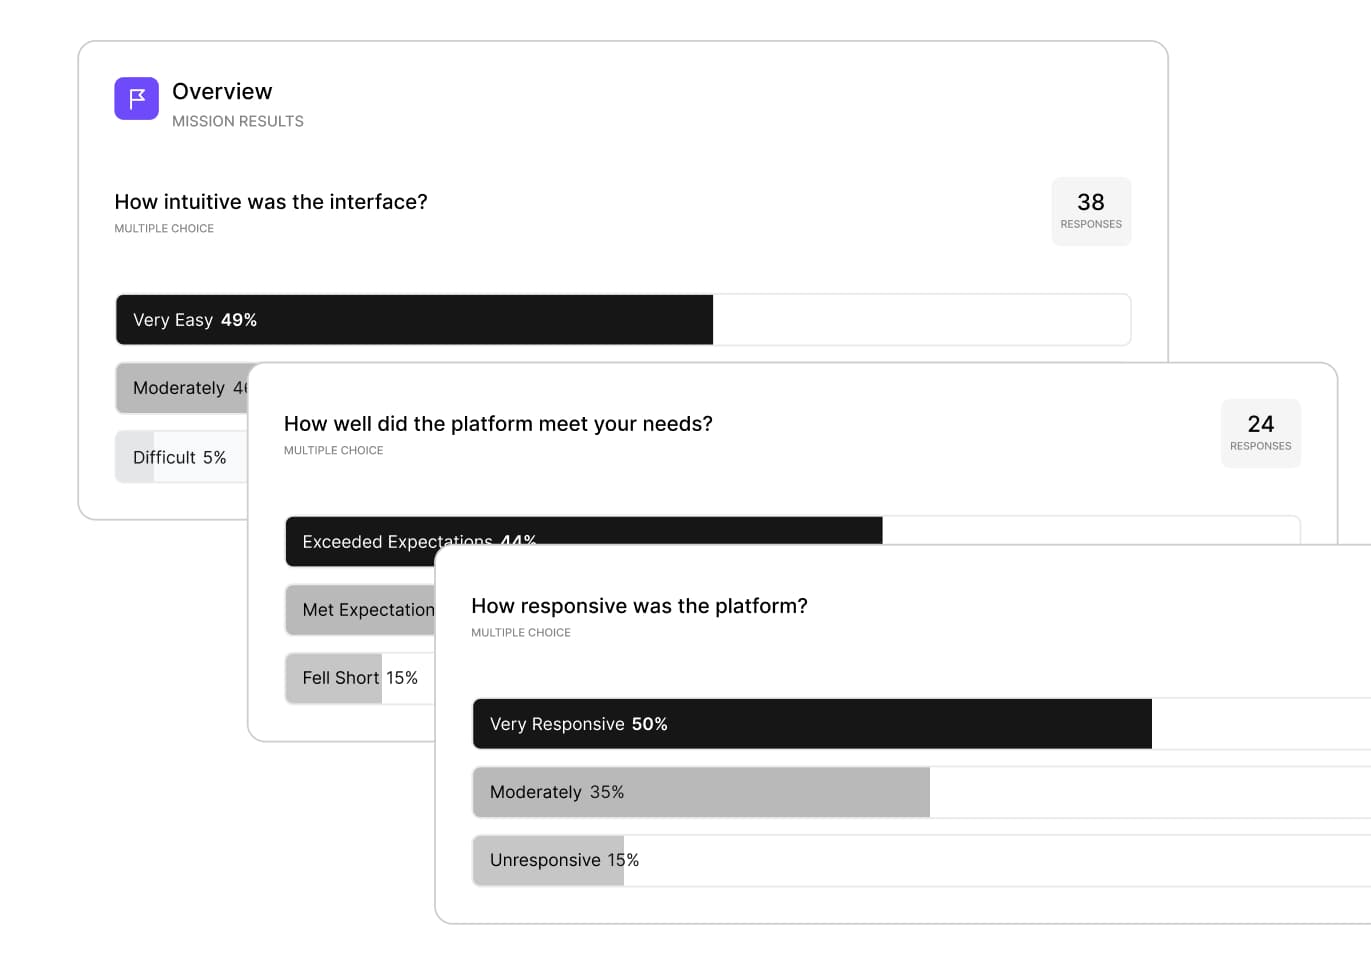Select the Difficult 5% bar
Screen dimensions: 1371x960
pos(180,457)
